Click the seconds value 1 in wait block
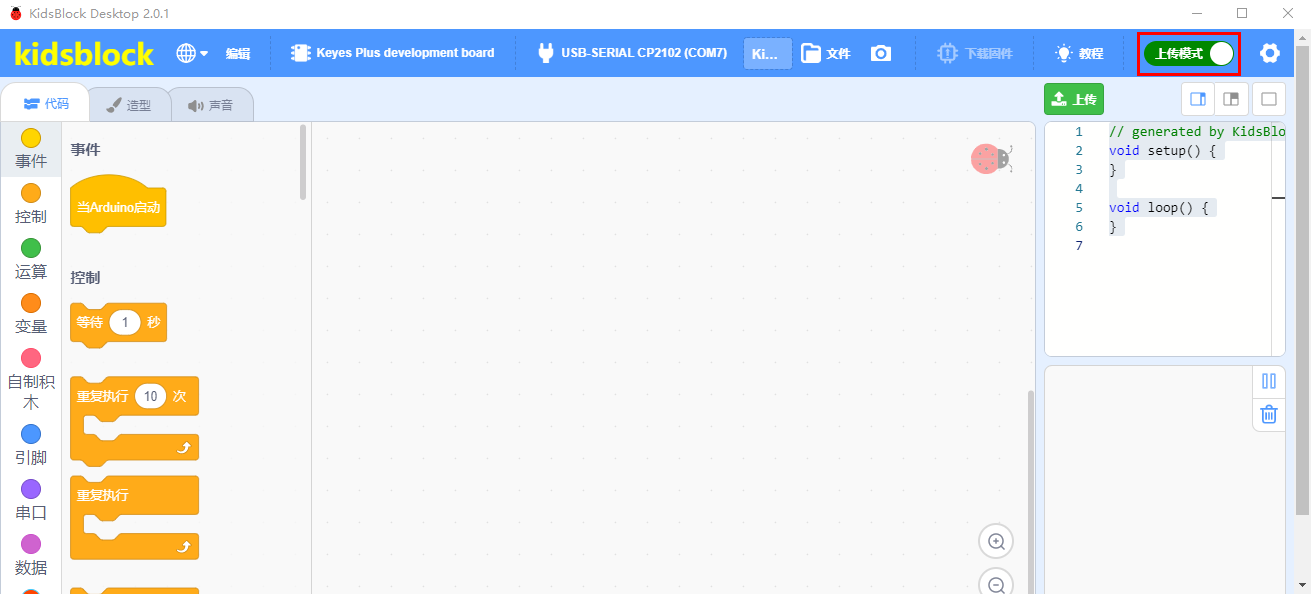 tap(125, 323)
